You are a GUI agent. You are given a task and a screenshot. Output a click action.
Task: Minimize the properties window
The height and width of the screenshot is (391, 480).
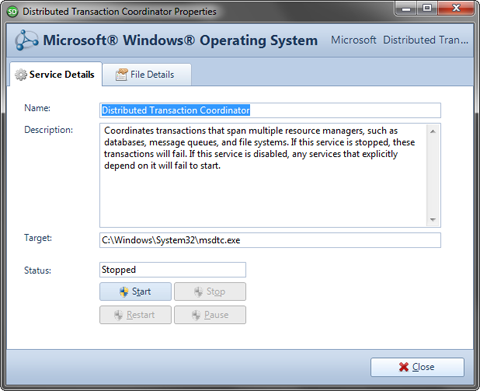pyautogui.click(x=406, y=9)
